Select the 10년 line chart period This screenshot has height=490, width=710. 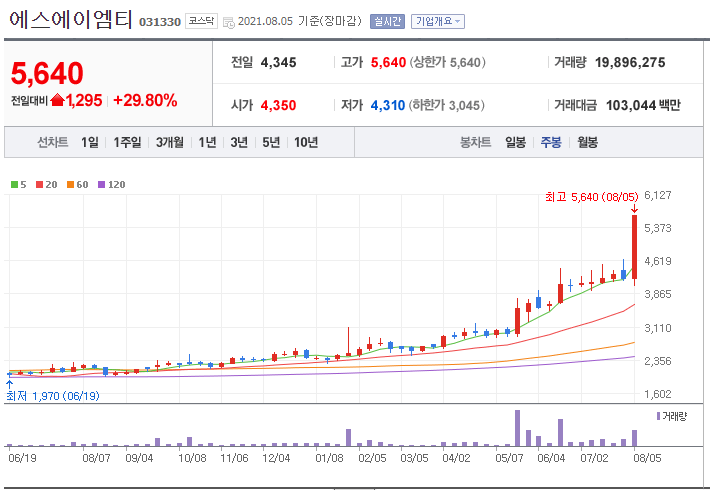(306, 143)
